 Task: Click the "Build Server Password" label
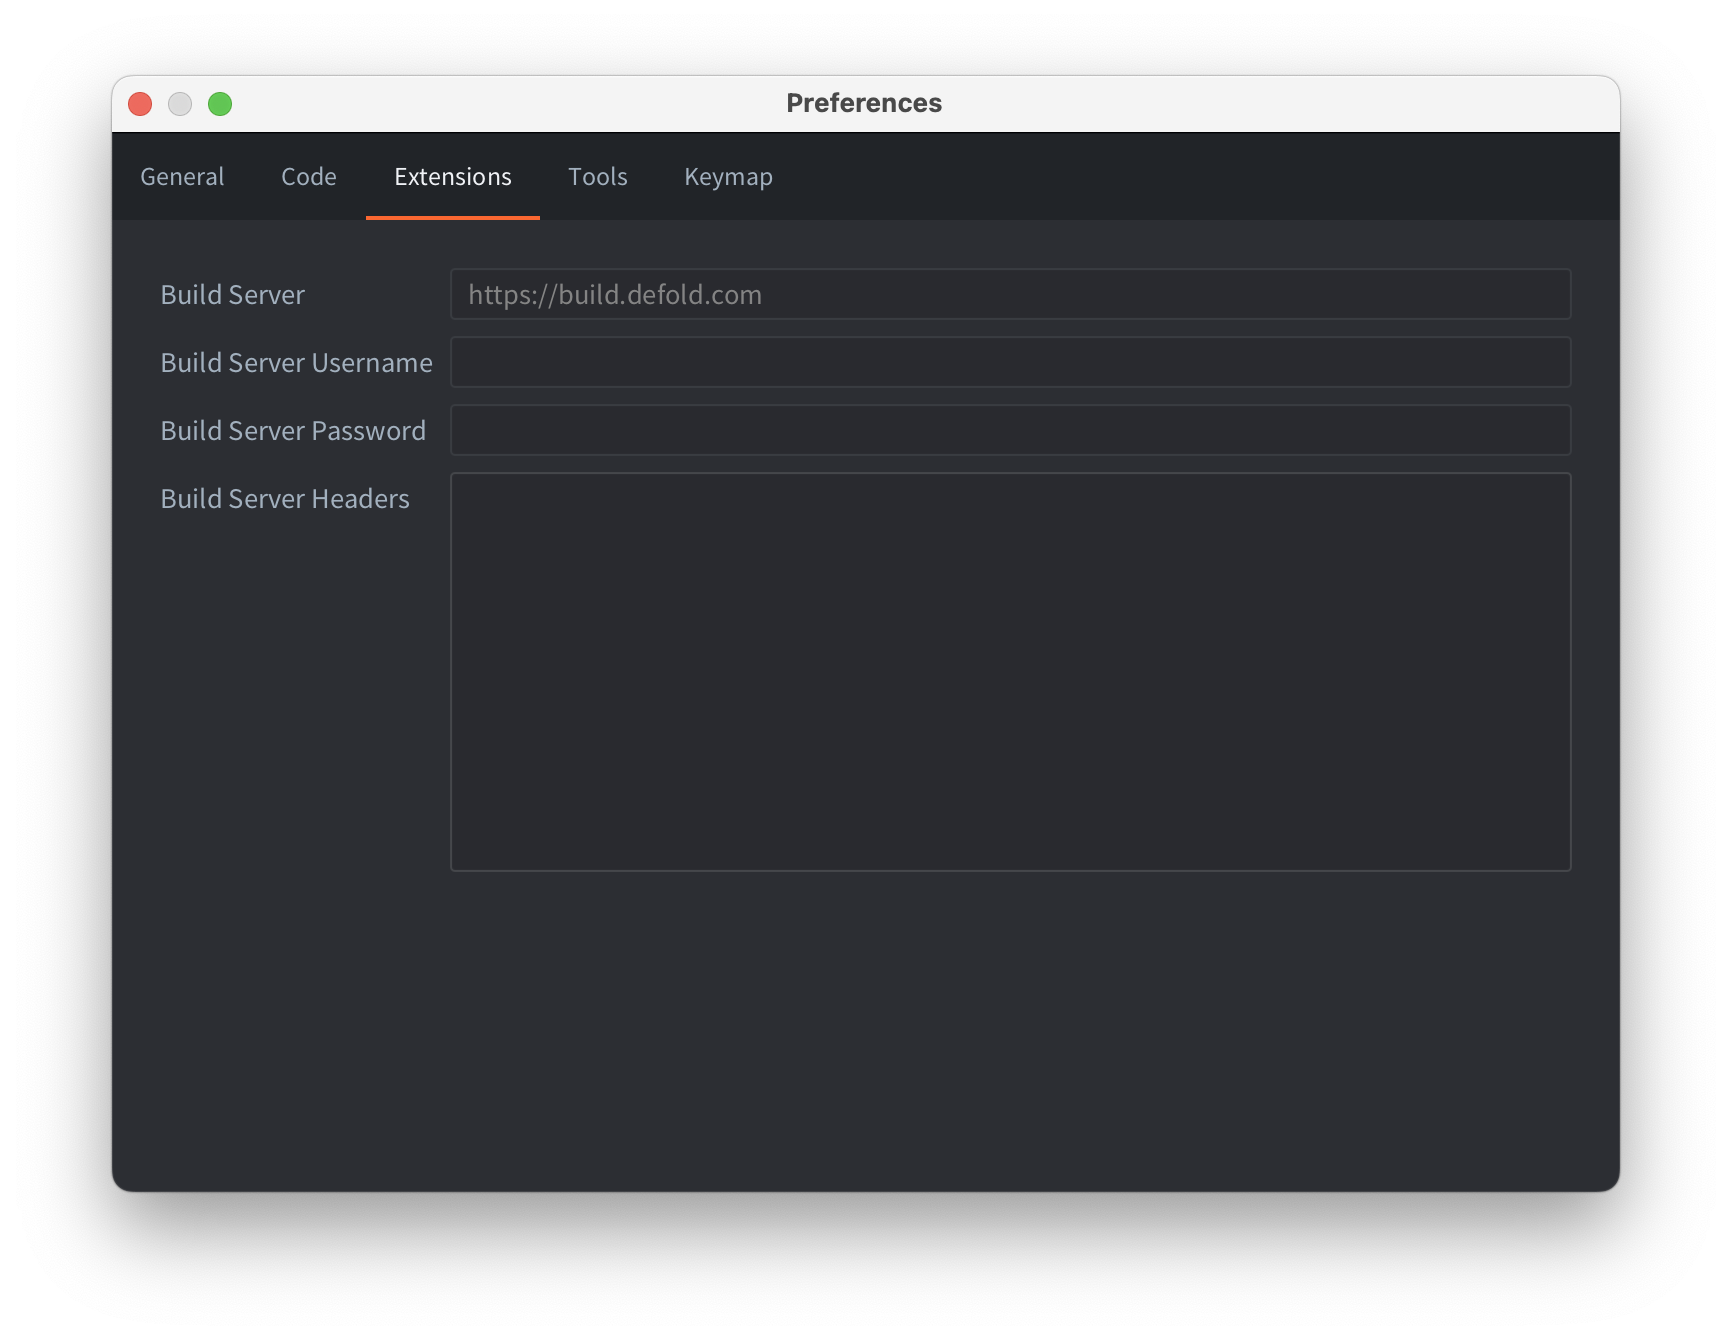293,431
